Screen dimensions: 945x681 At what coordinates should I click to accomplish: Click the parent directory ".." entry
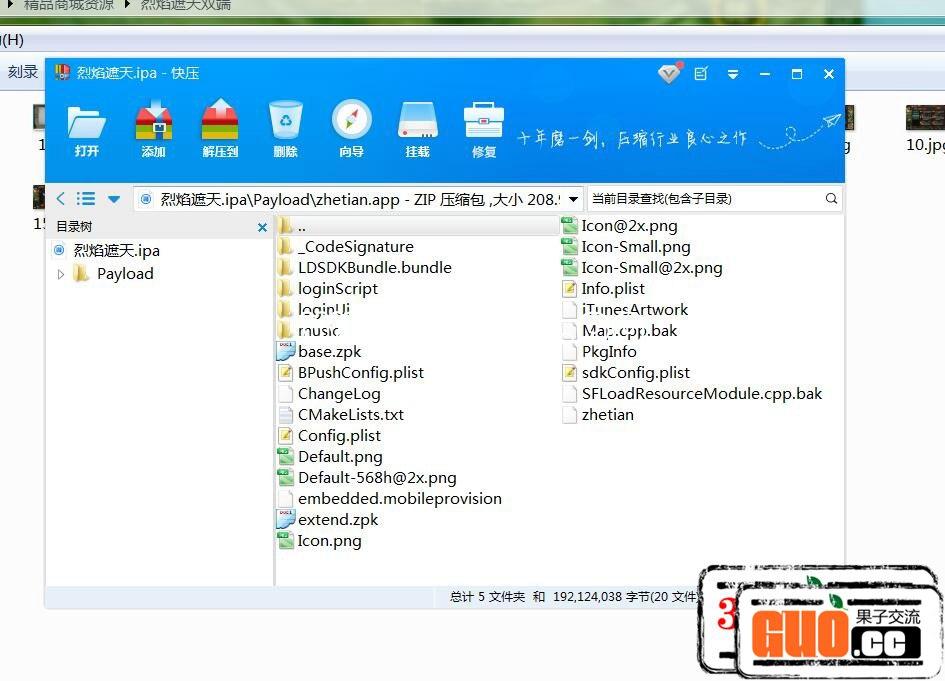tap(301, 227)
